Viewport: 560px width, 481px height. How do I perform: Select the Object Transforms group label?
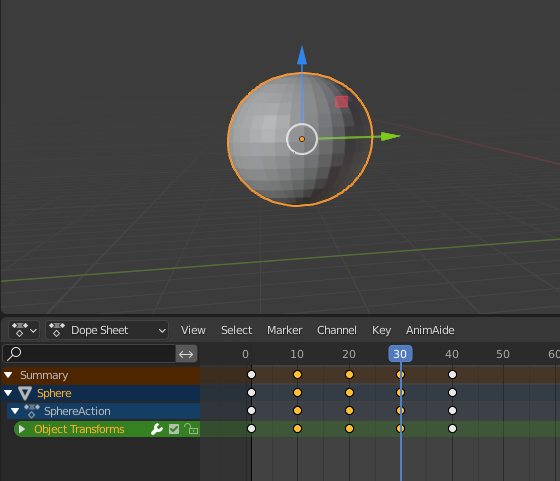tap(79, 429)
